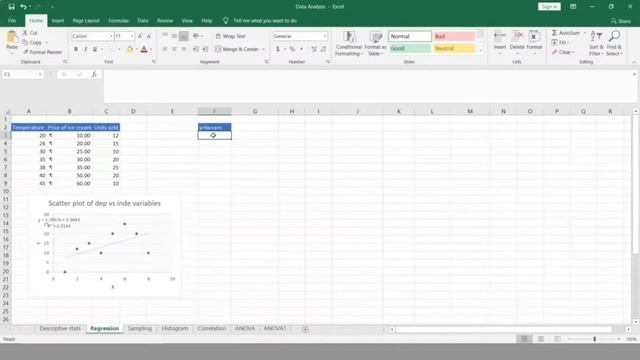Apply the yellow fill color bucket
The width and height of the screenshot is (640, 360).
[130, 49]
